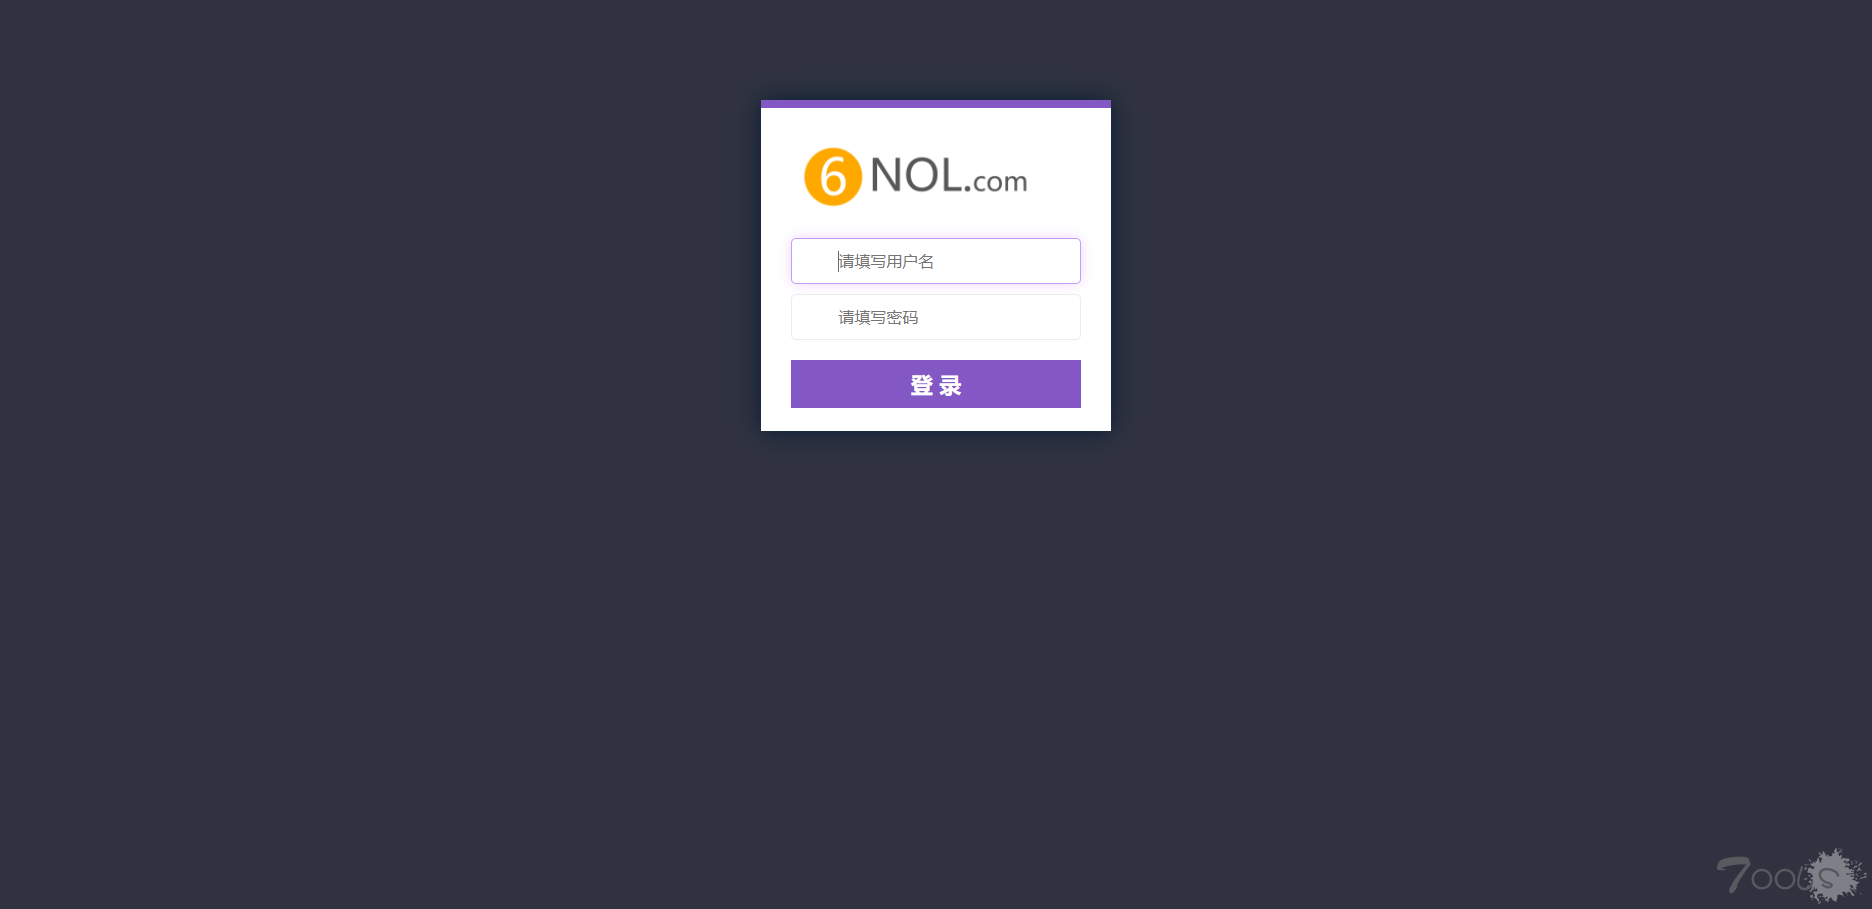Click the orange circle 6 logo icon
Image resolution: width=1872 pixels, height=909 pixels.
tap(833, 177)
